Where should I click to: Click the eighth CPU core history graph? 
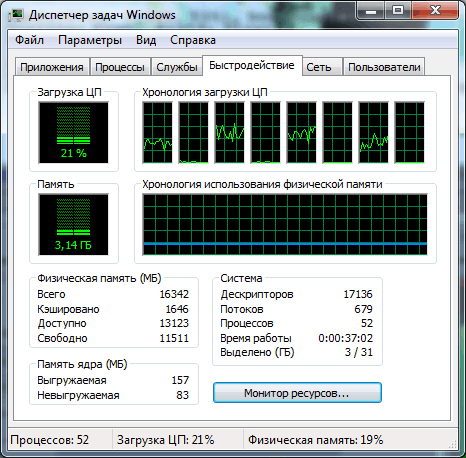(409, 133)
